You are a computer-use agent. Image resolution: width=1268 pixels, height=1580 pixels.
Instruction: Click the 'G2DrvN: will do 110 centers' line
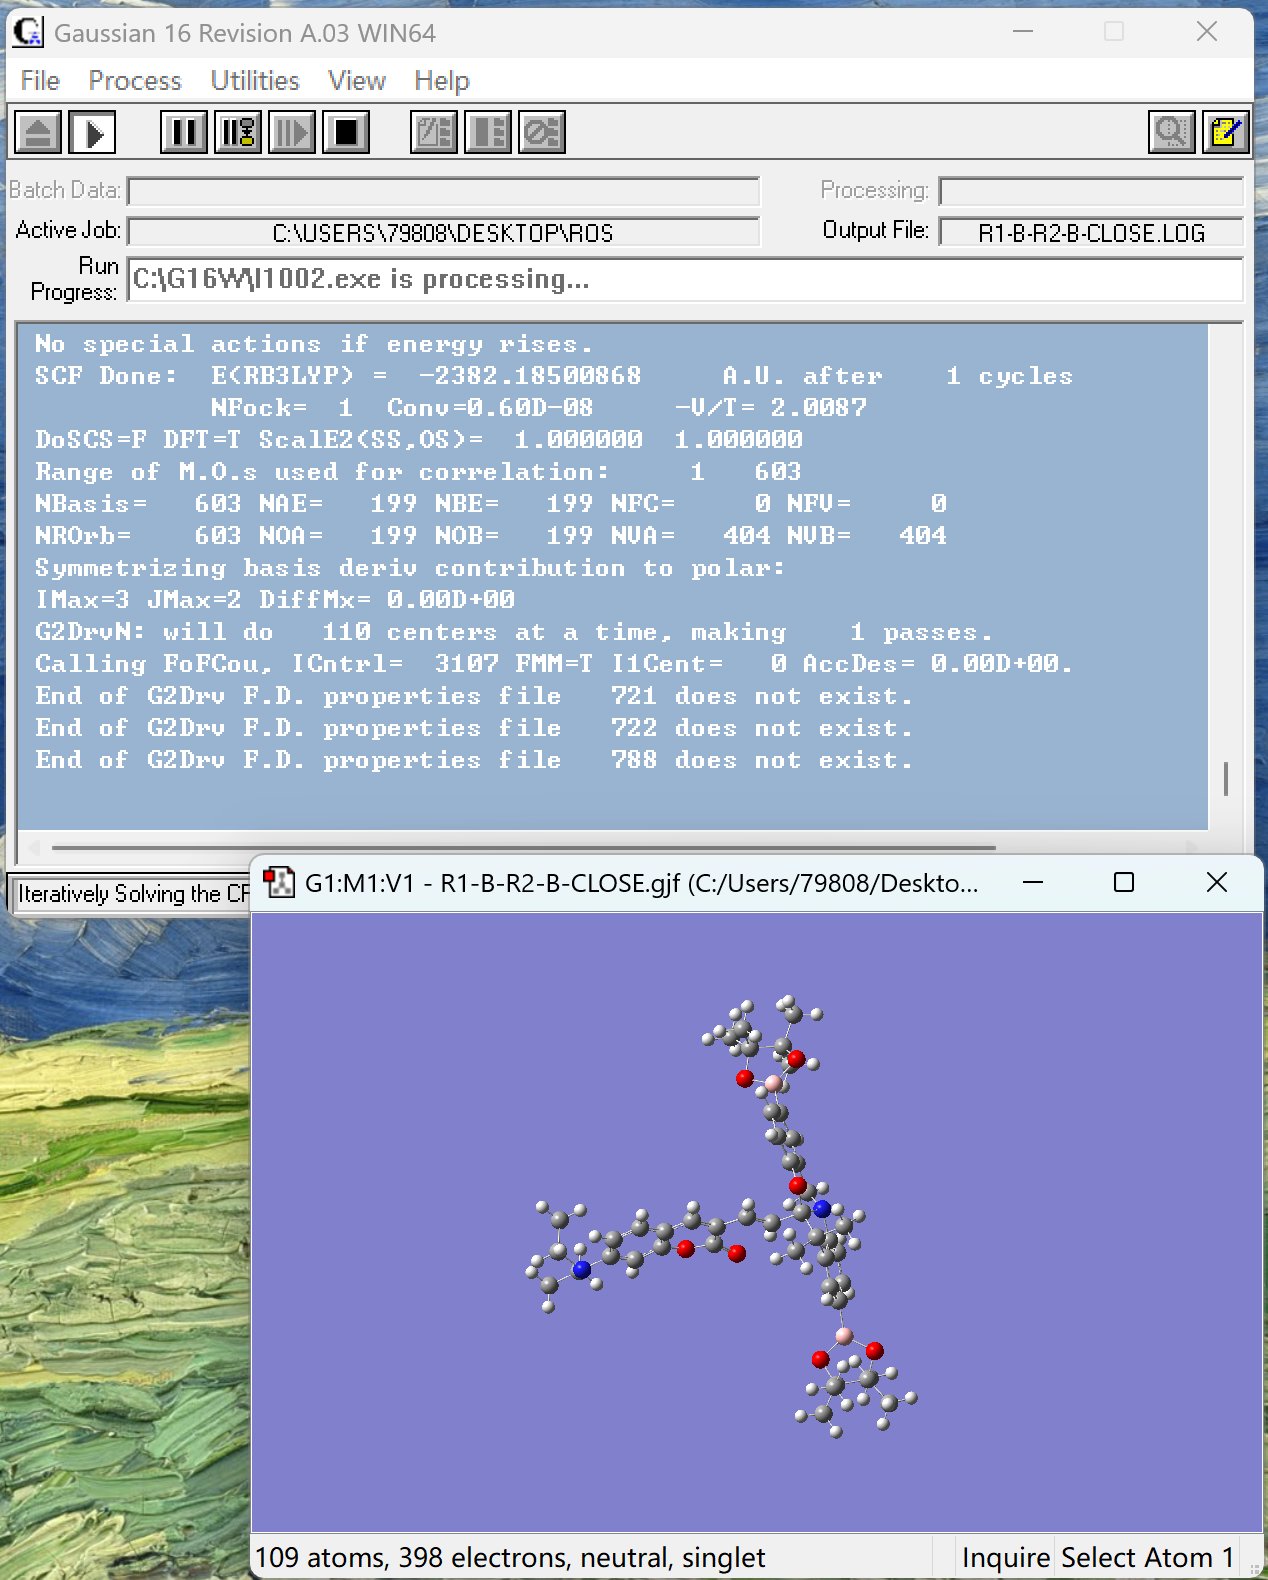[514, 631]
